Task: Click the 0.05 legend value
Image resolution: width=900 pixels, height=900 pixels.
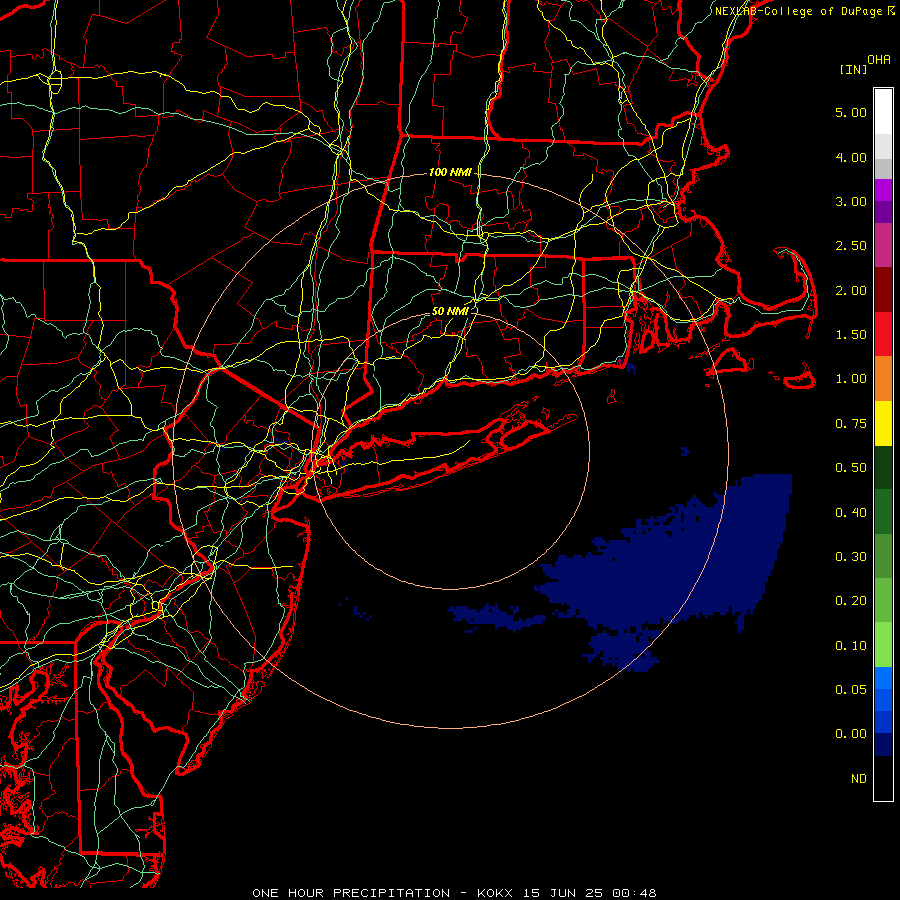Action: point(851,690)
